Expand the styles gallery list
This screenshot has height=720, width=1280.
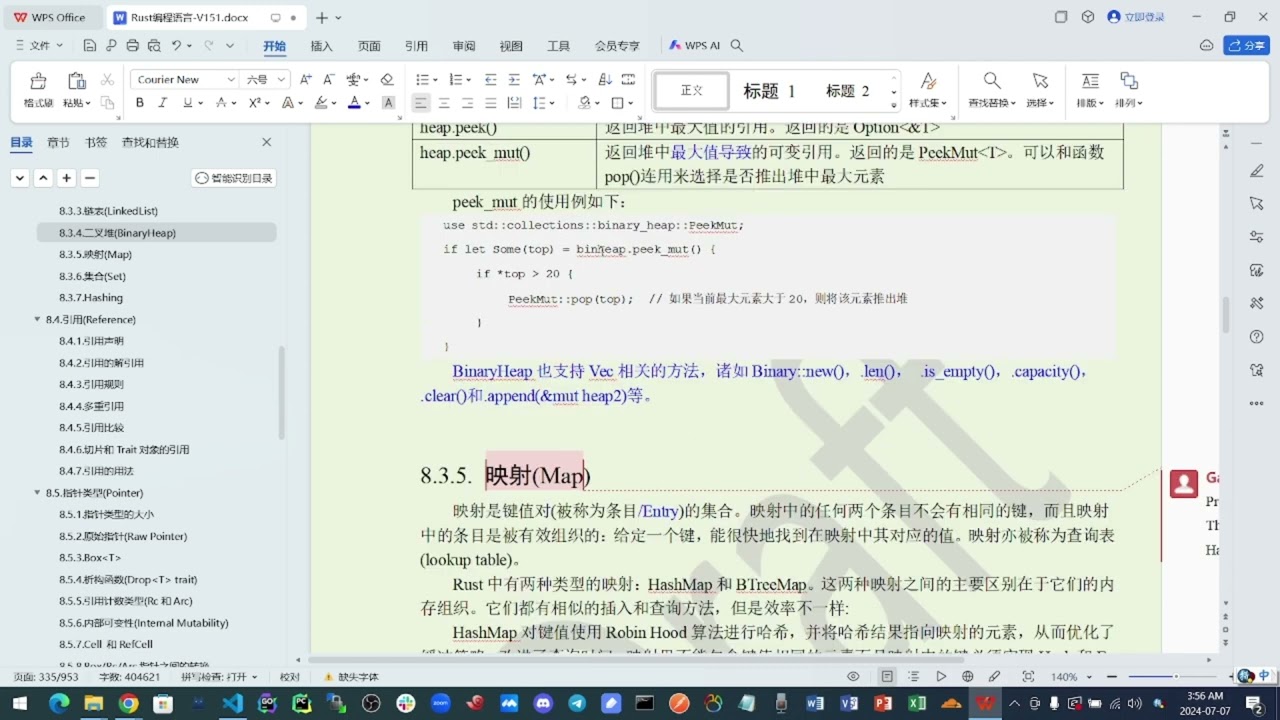pyautogui.click(x=894, y=104)
